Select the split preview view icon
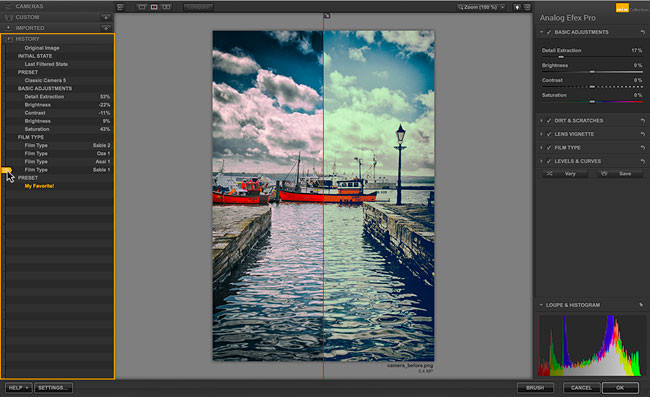This screenshot has width=650, height=397. click(154, 7)
